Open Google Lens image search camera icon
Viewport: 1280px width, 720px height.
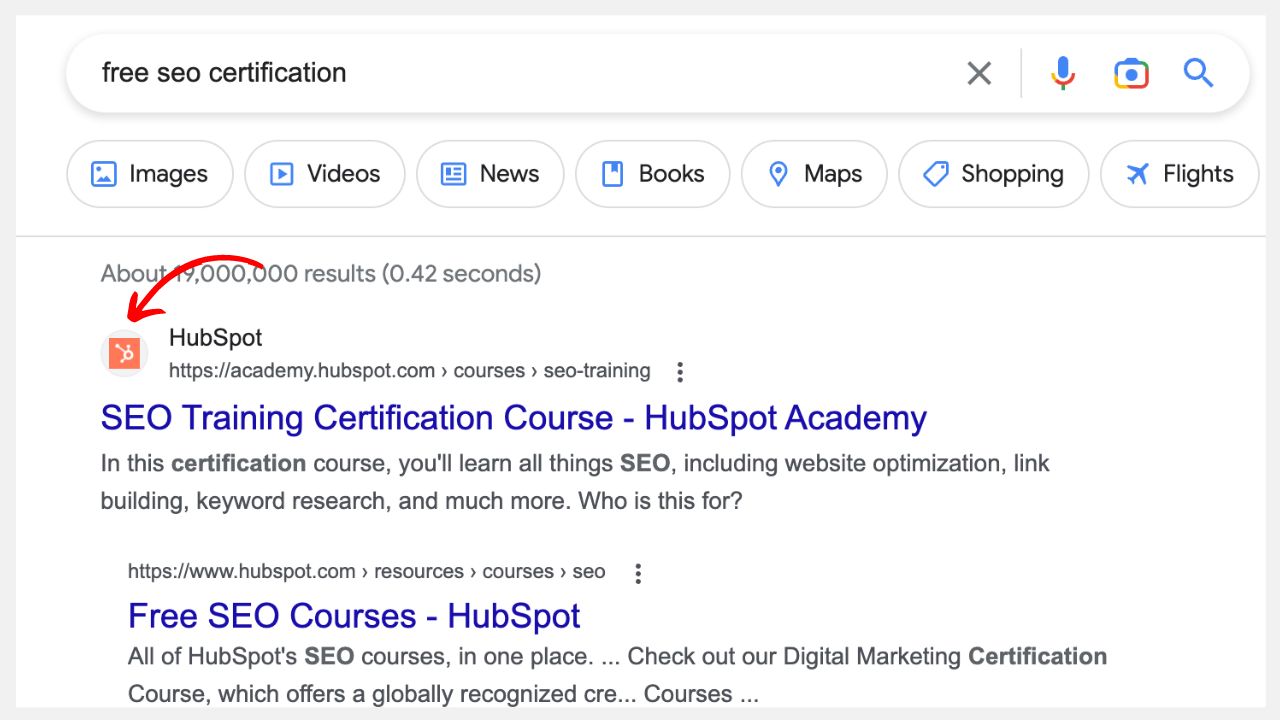coord(1131,73)
